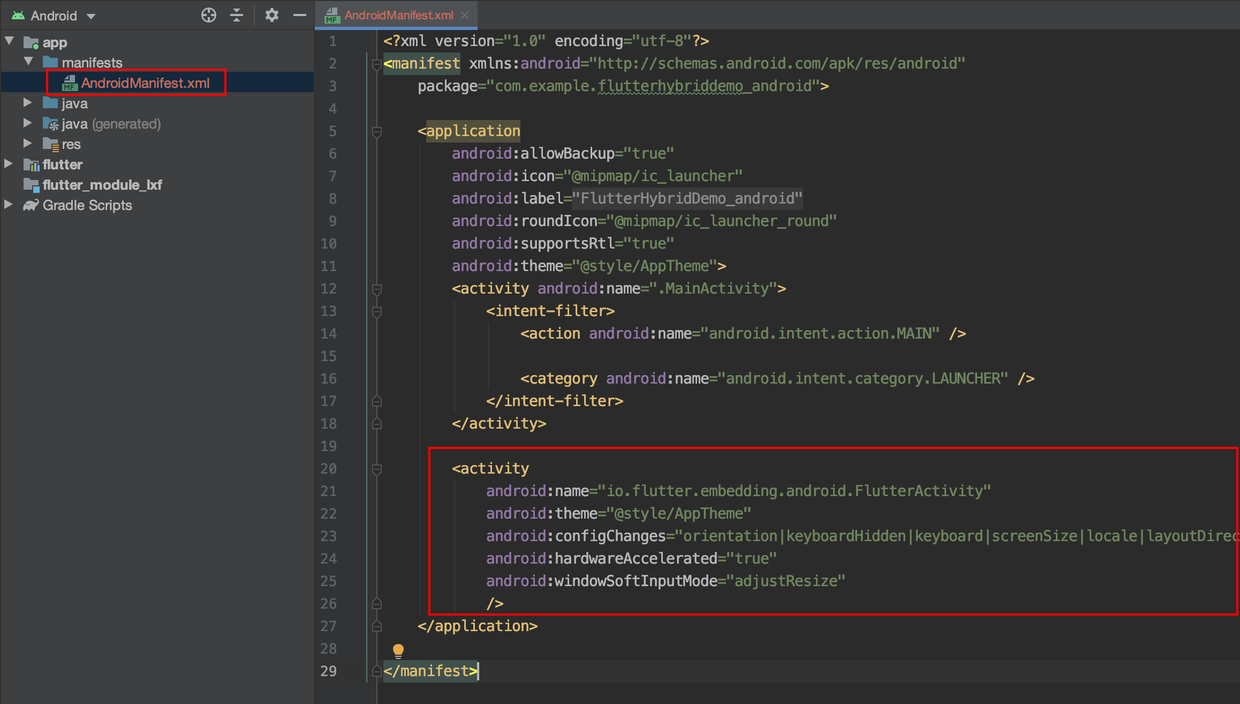The height and width of the screenshot is (704, 1240).
Task: Click the Collapse All icon in project panel
Action: [x=237, y=15]
